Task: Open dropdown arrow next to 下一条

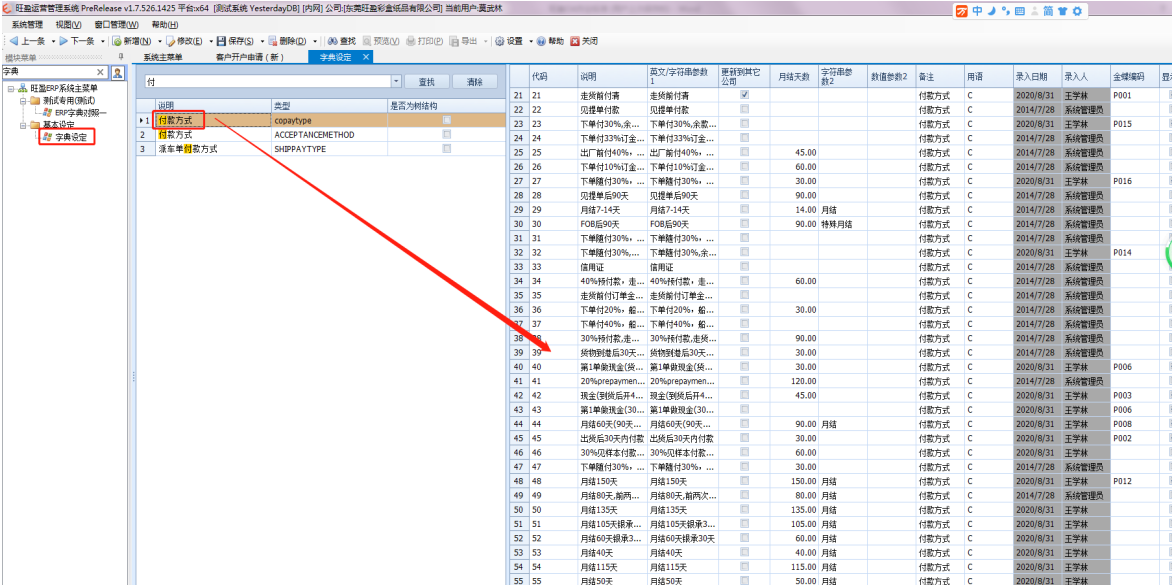Action: (x=102, y=41)
